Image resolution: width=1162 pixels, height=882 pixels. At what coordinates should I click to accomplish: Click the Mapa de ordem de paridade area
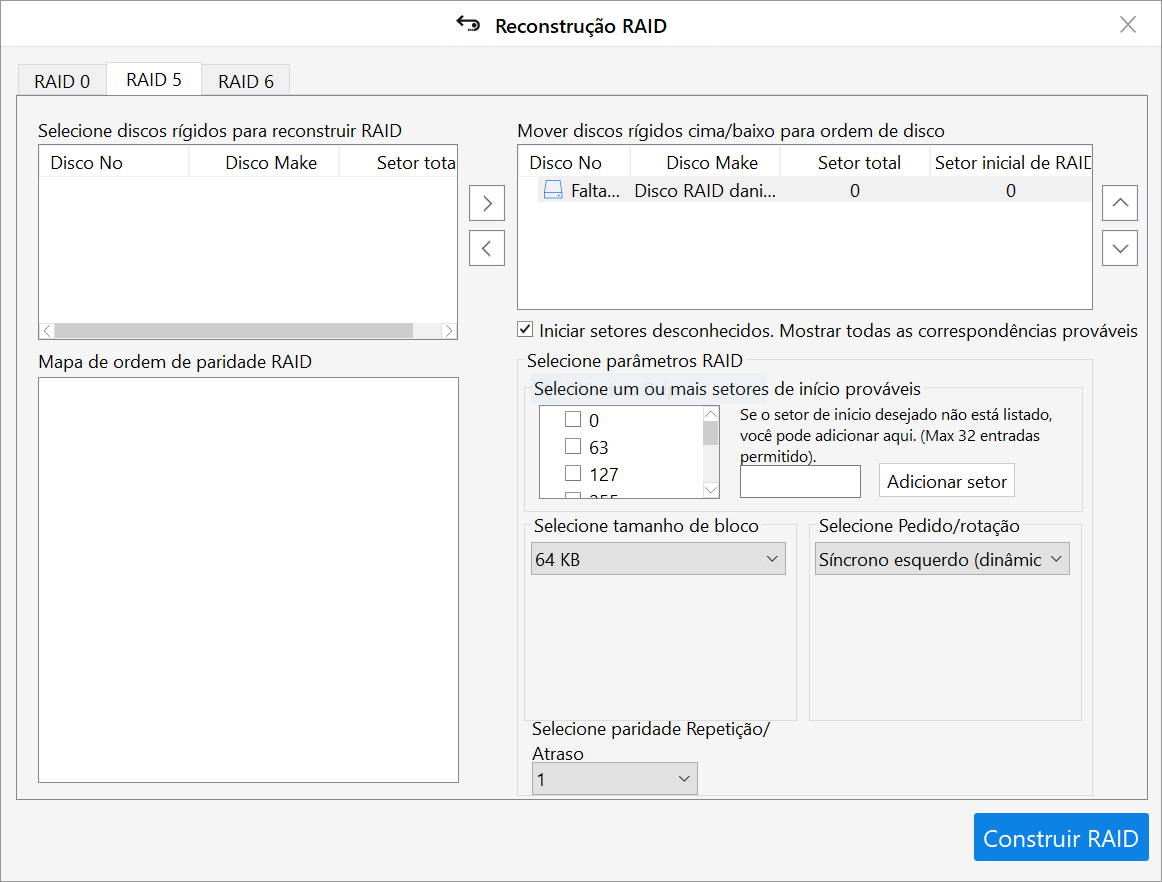tap(248, 580)
